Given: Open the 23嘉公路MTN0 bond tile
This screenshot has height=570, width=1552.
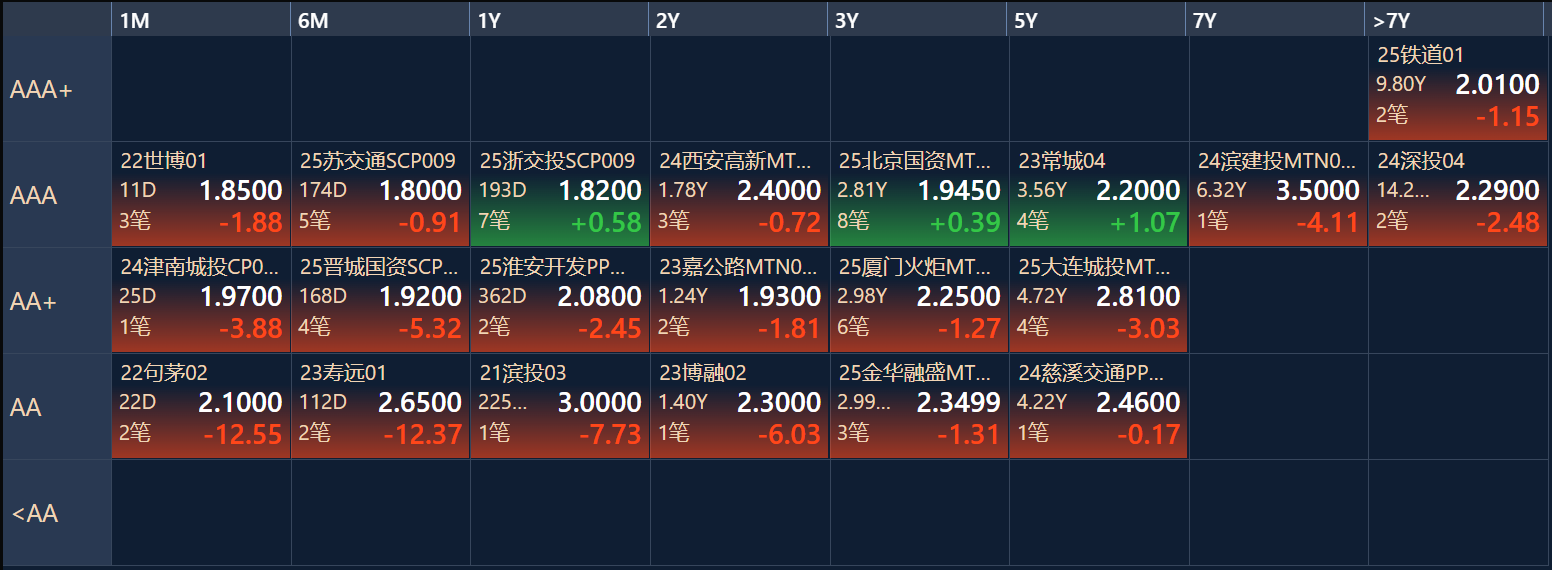Looking at the screenshot, I should coord(739,301).
